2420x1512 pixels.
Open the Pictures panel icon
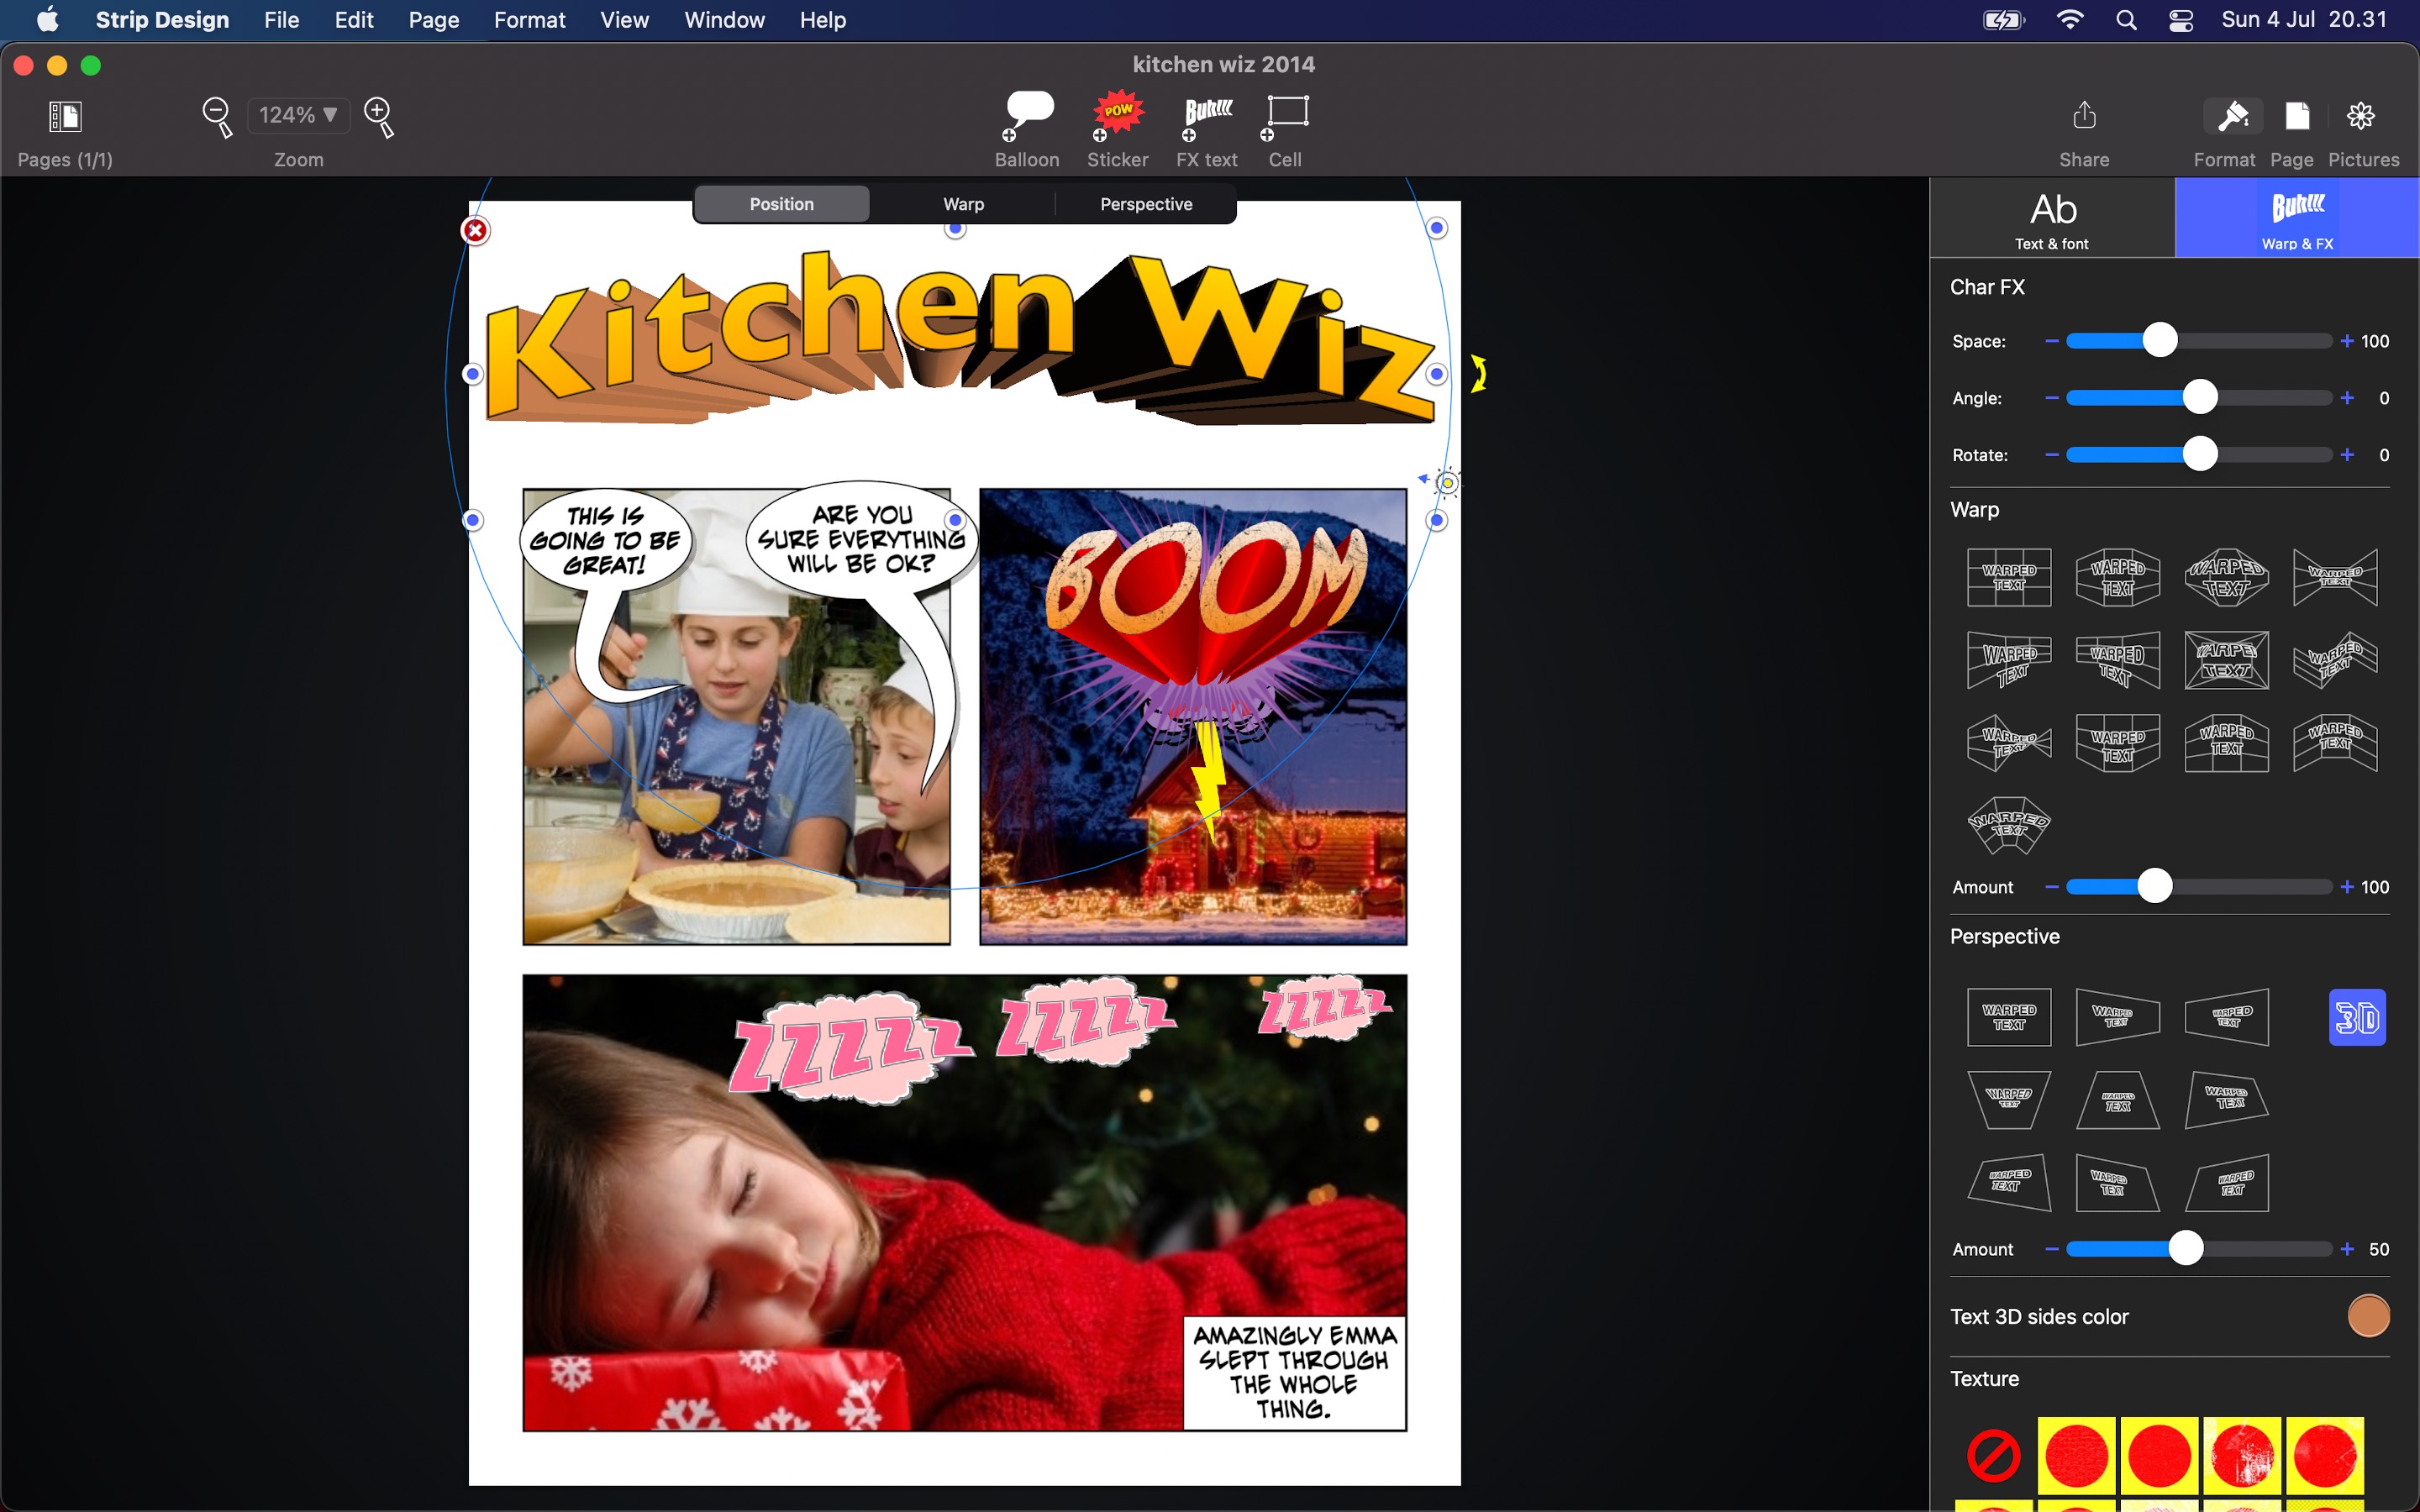pos(2361,116)
